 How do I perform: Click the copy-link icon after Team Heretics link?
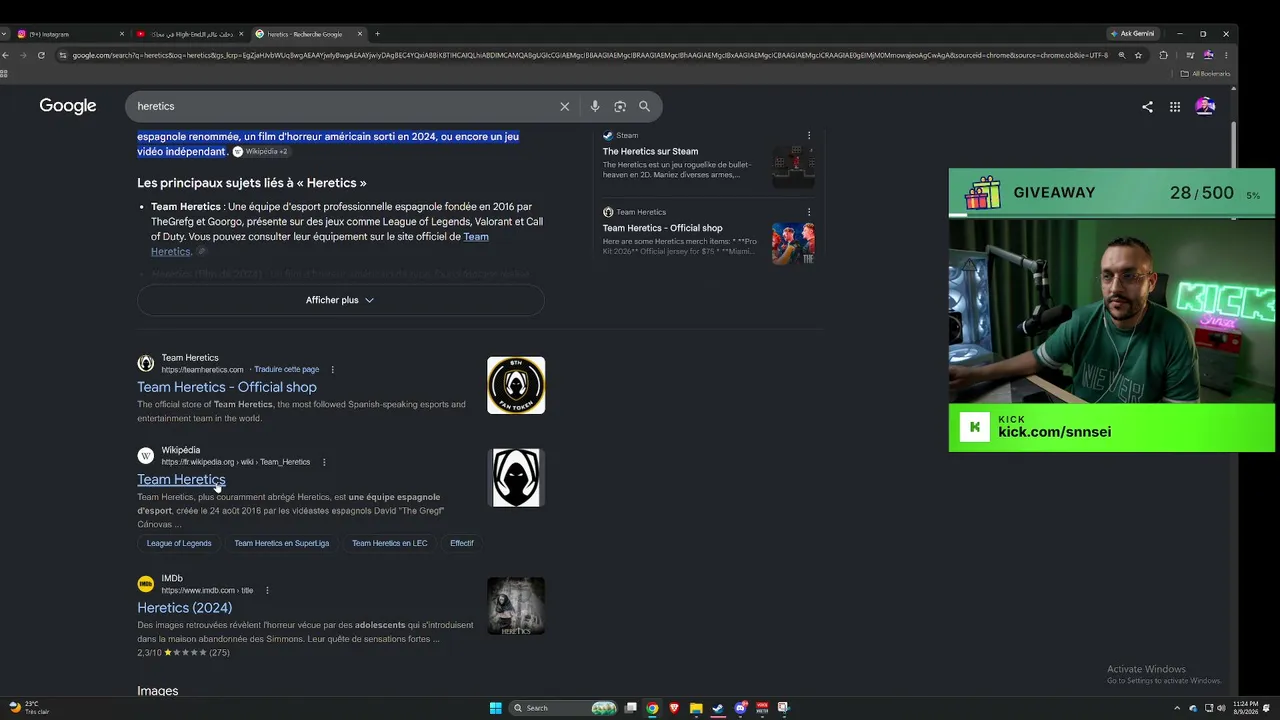201,252
